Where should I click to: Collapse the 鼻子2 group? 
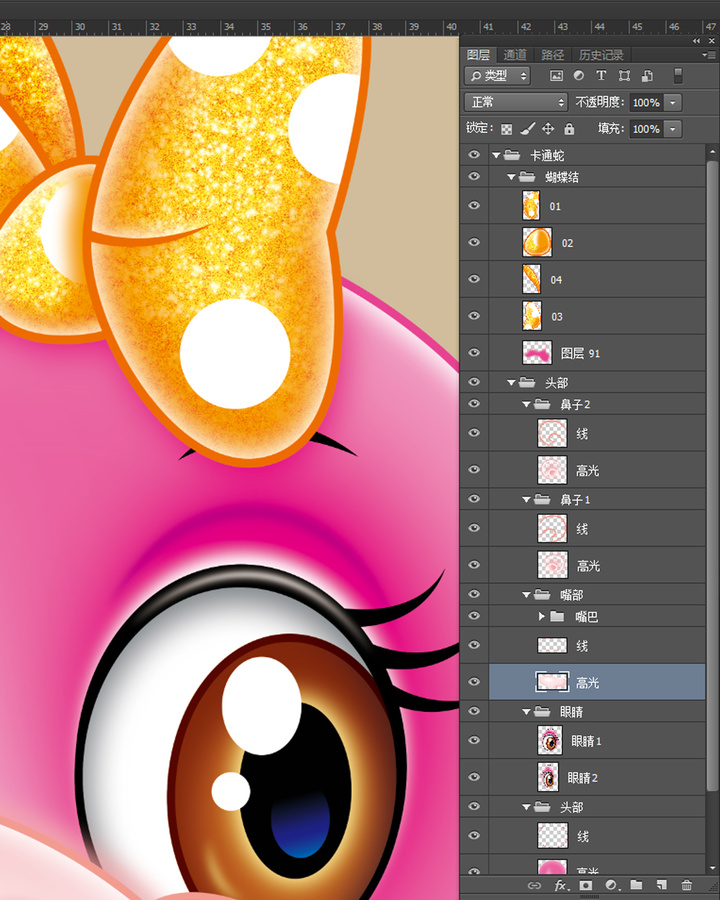[526, 405]
